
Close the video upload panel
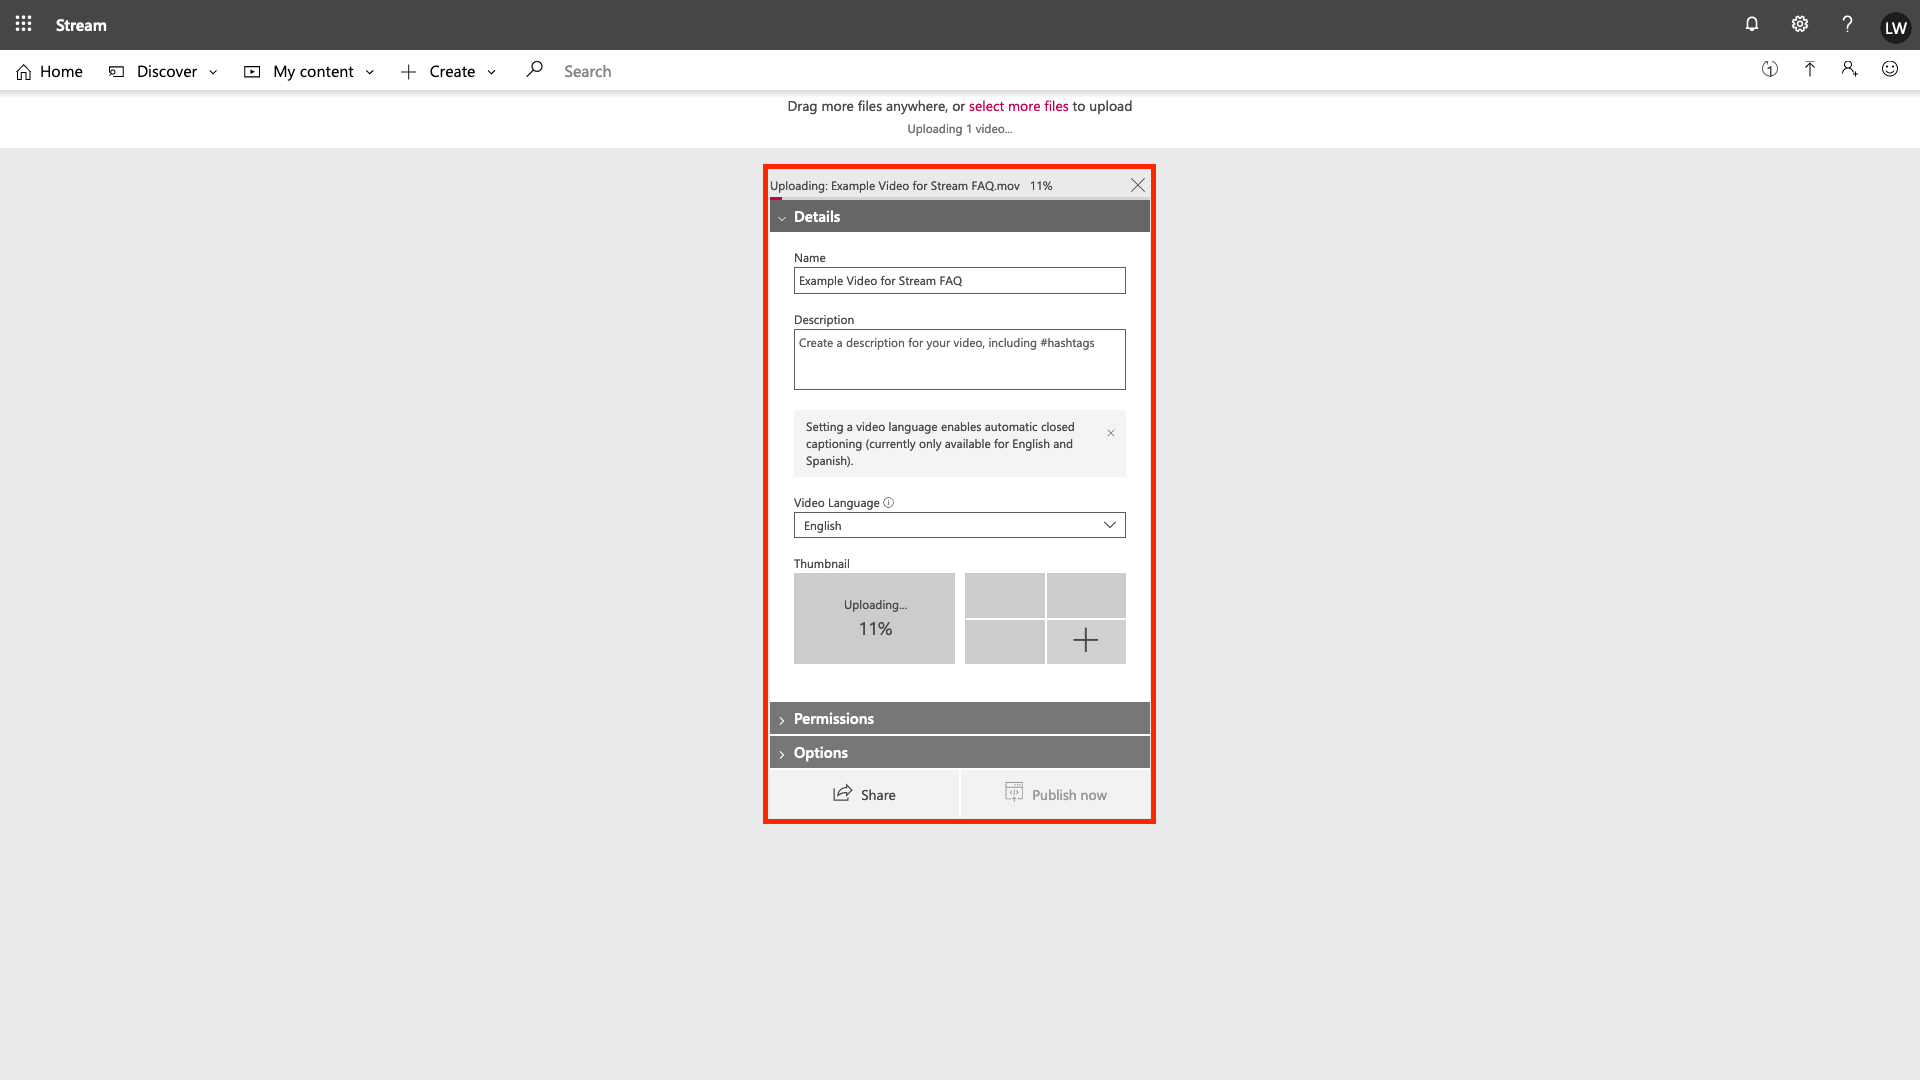pos(1138,185)
